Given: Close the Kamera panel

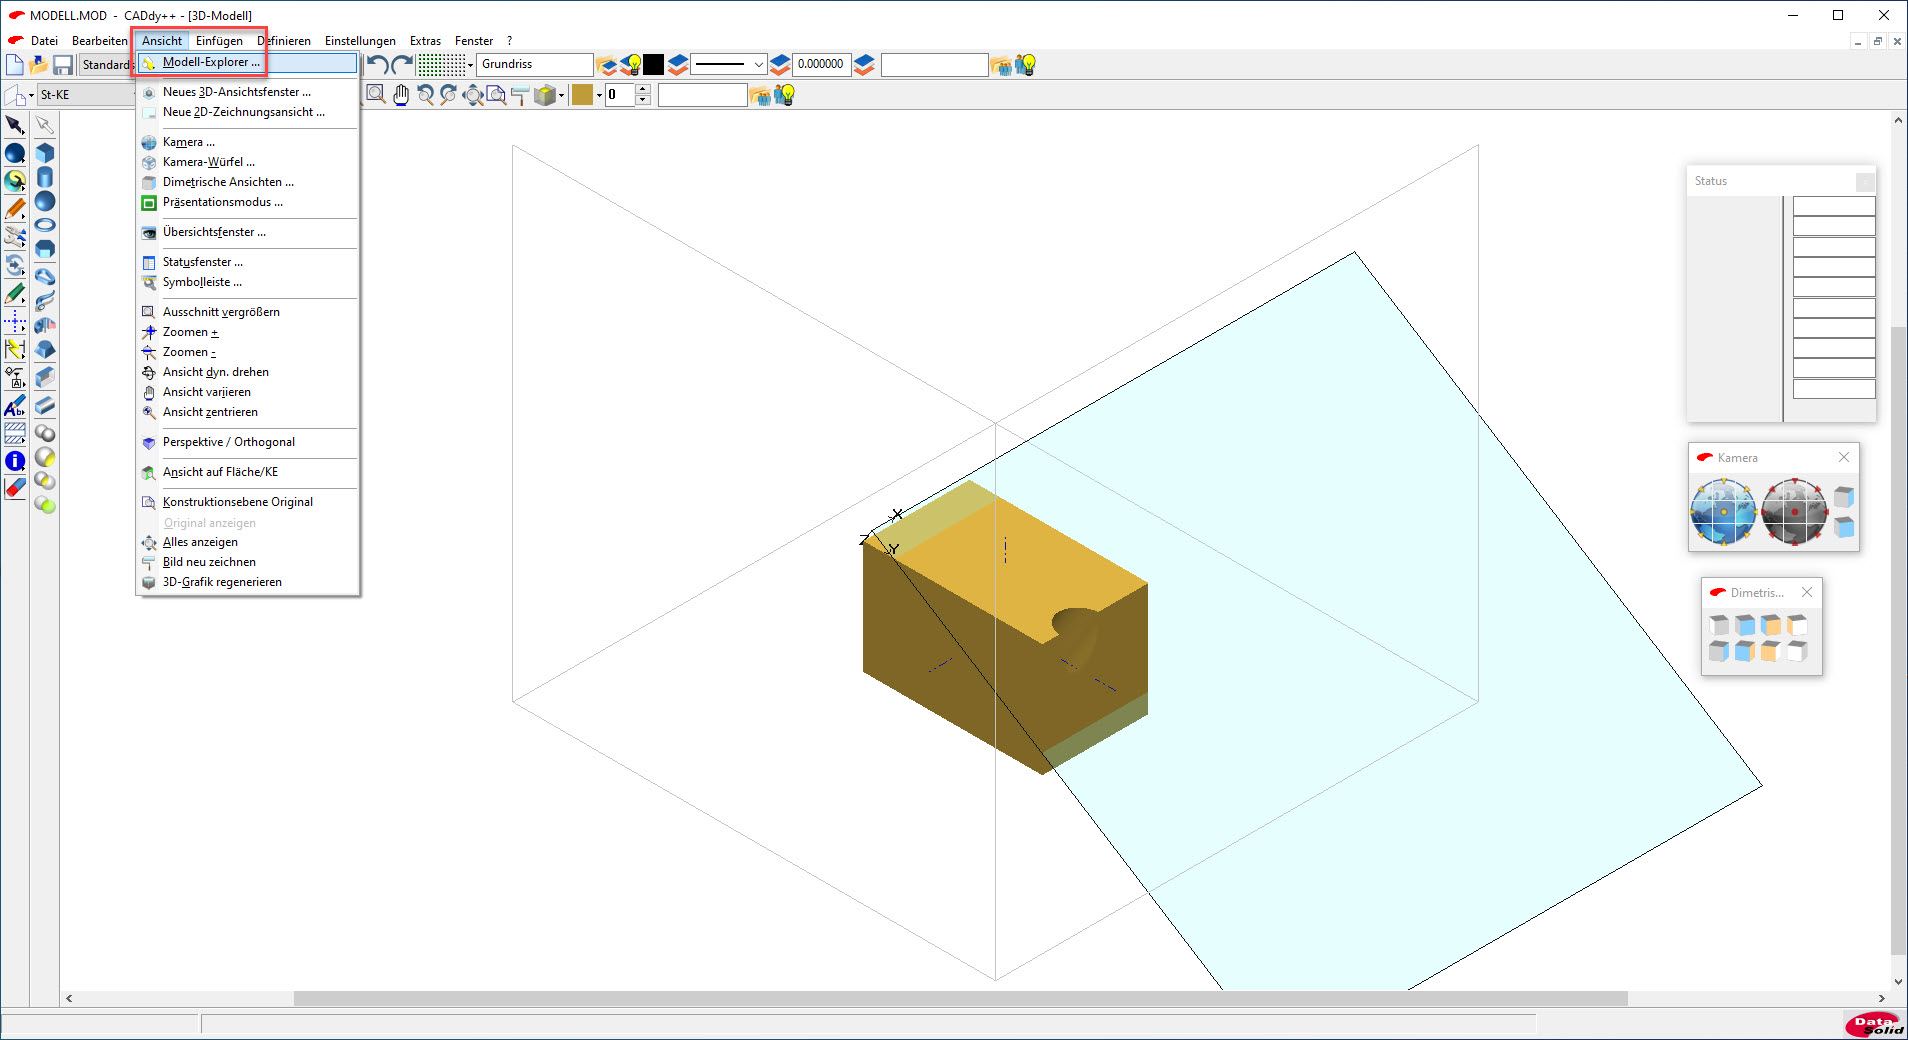Looking at the screenshot, I should pos(1844,457).
